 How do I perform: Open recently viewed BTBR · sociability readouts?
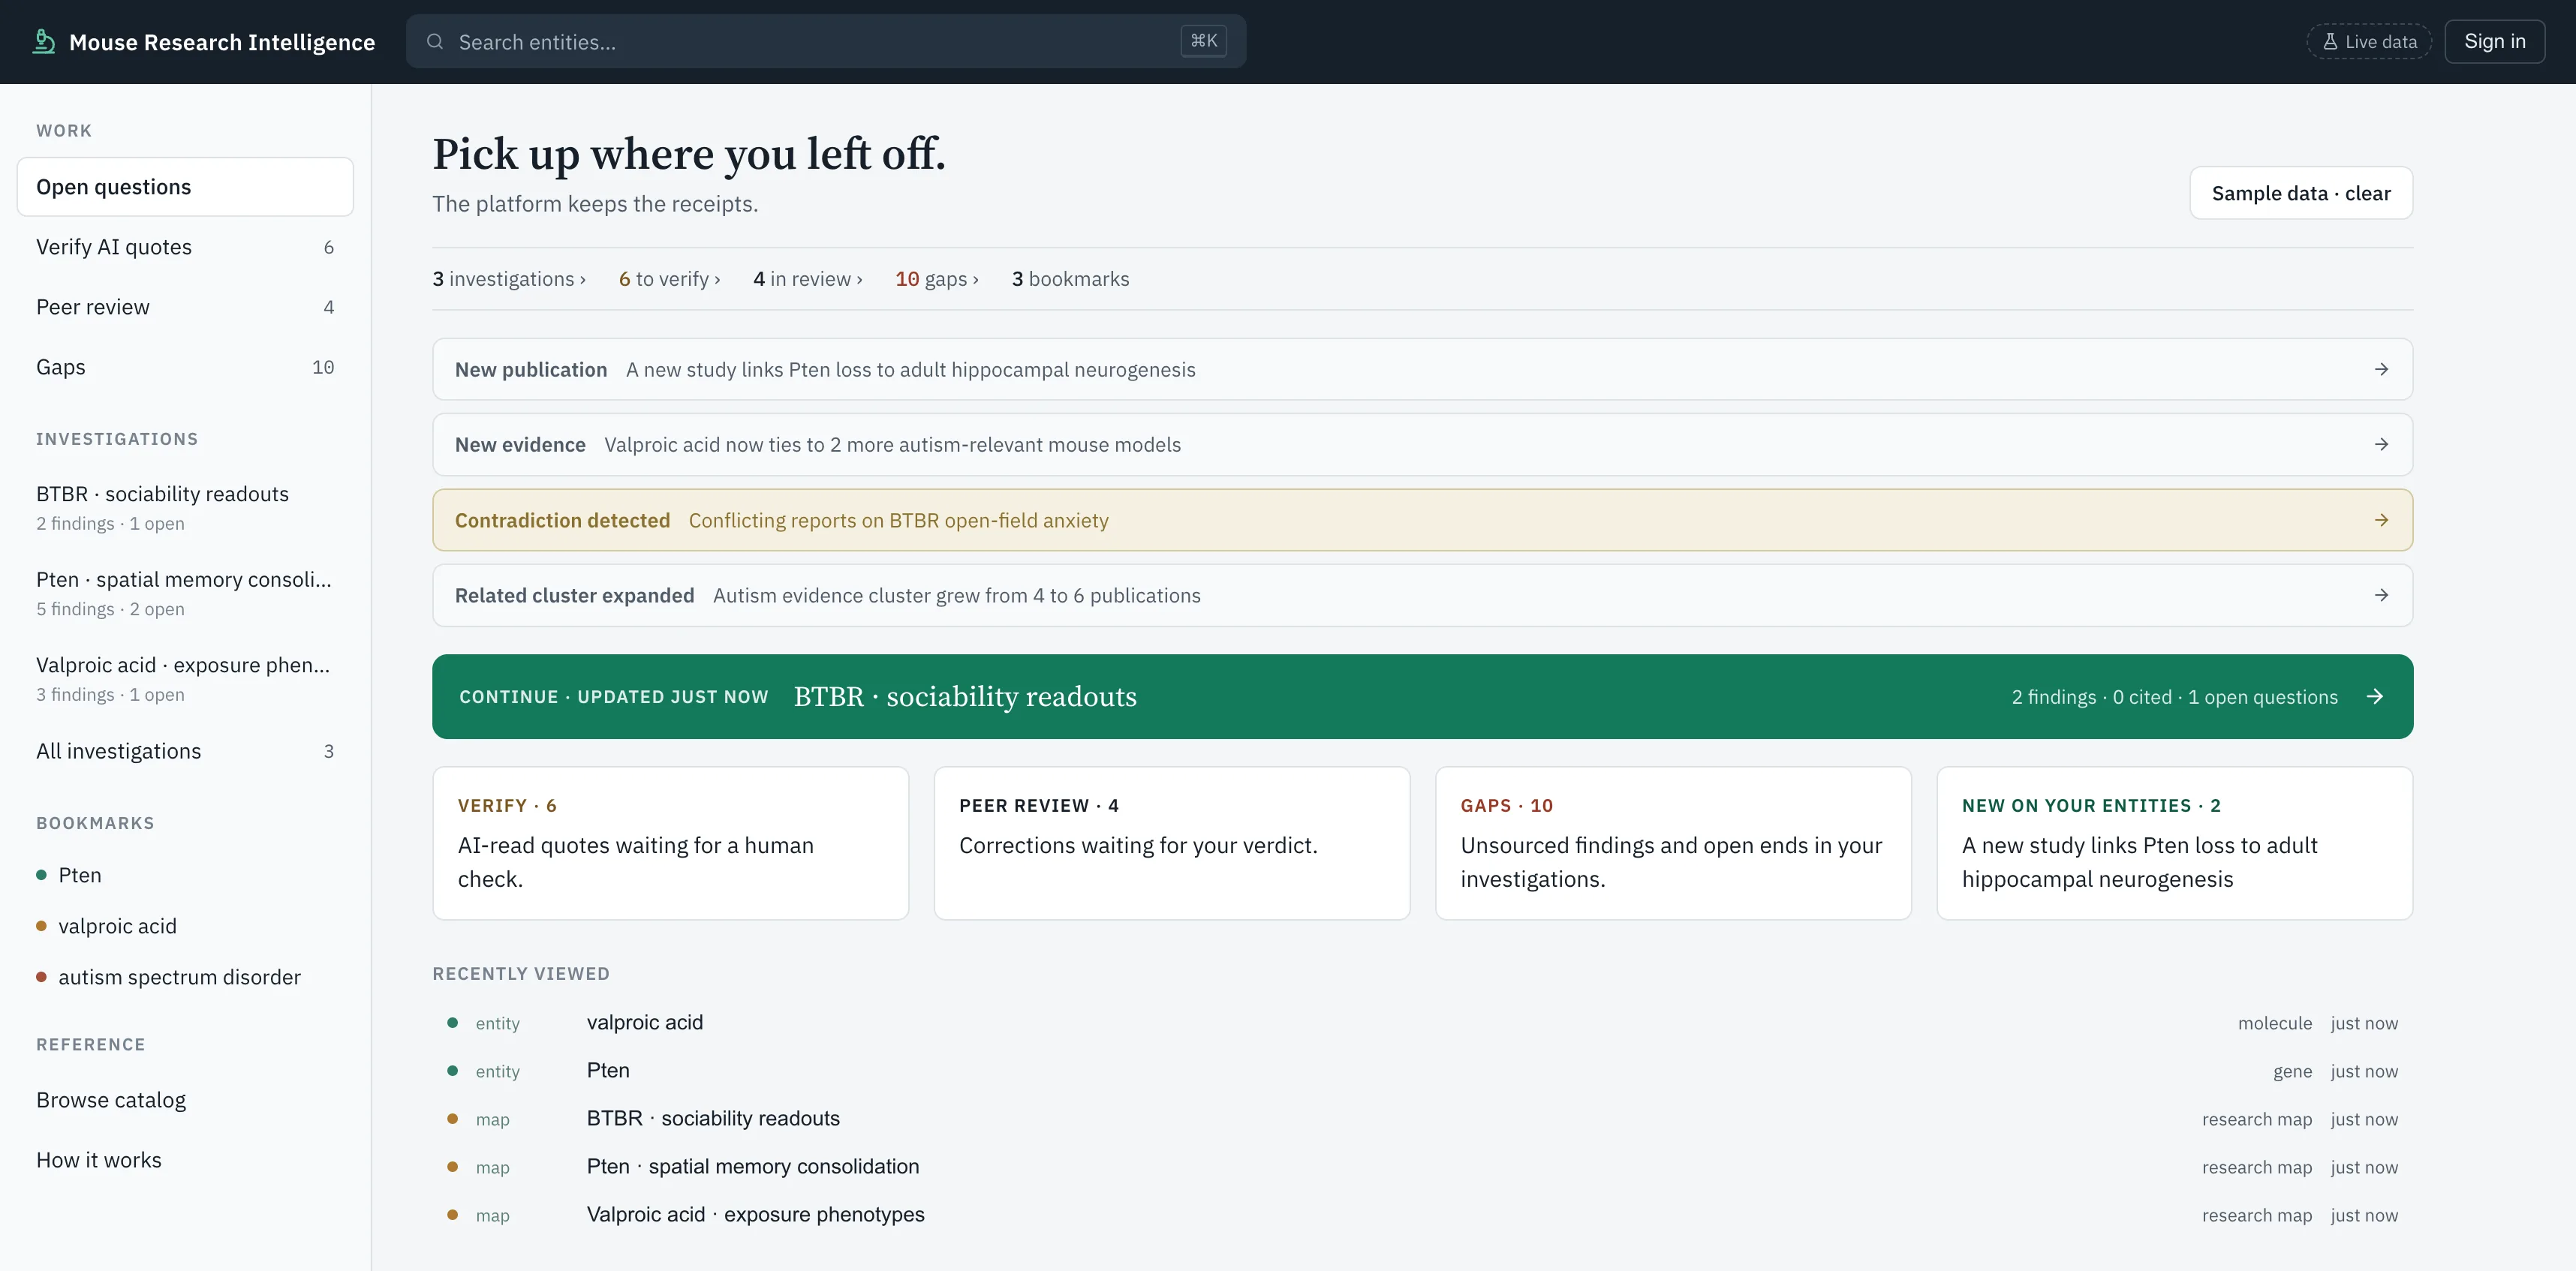[1422, 1119]
